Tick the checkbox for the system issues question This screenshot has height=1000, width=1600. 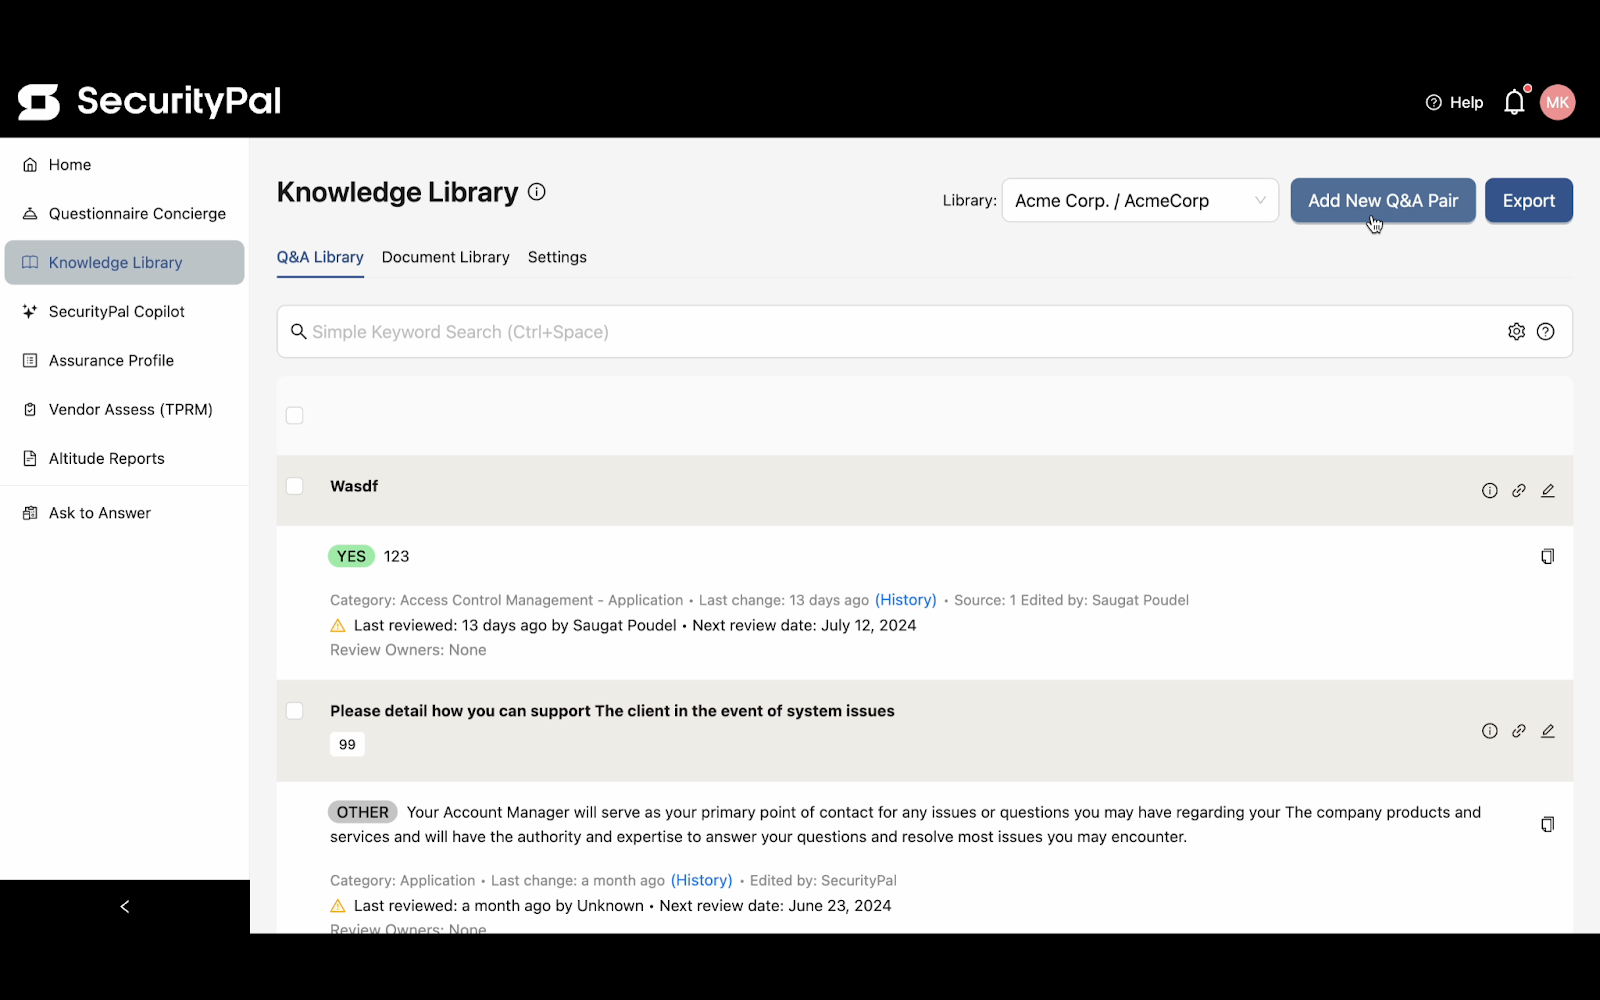[x=295, y=711]
